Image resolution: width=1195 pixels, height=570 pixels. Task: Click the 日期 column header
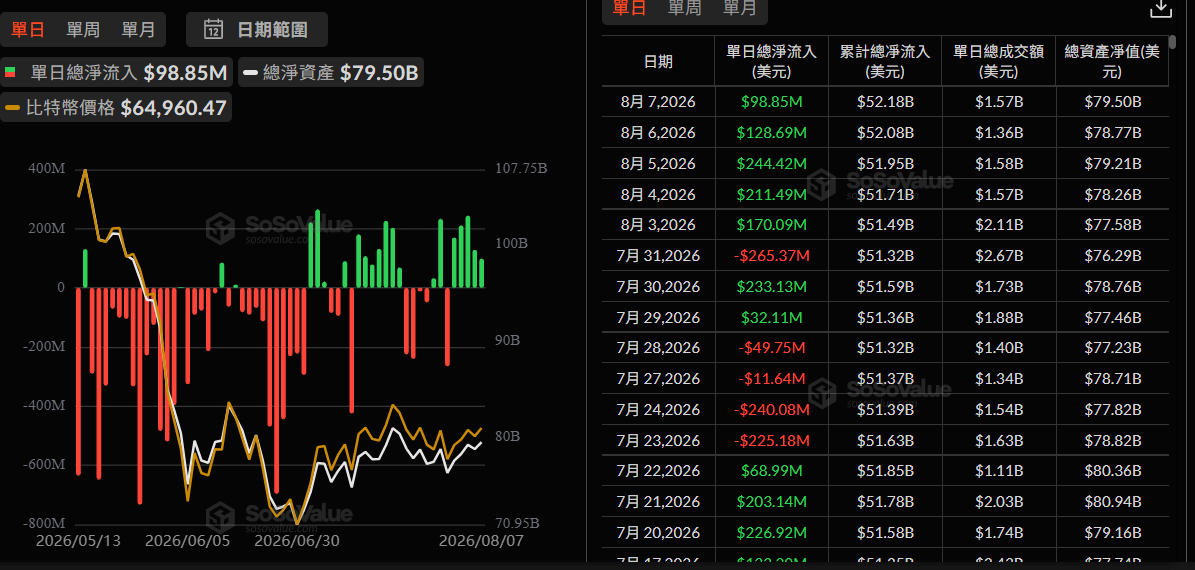(658, 62)
